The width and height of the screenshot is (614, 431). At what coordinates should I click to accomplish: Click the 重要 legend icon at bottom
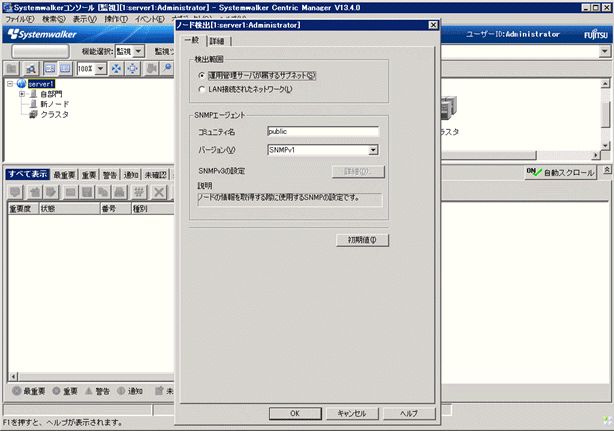[56, 391]
